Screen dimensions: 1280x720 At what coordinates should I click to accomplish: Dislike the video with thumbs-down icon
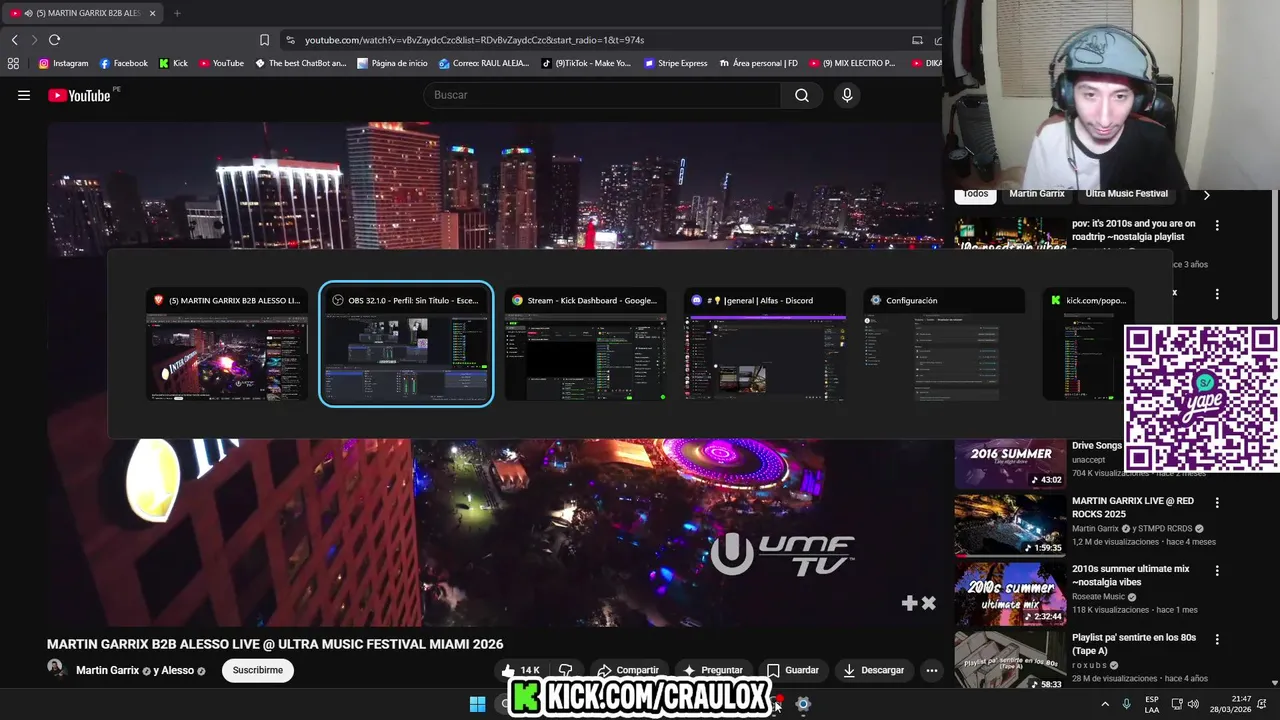566,670
